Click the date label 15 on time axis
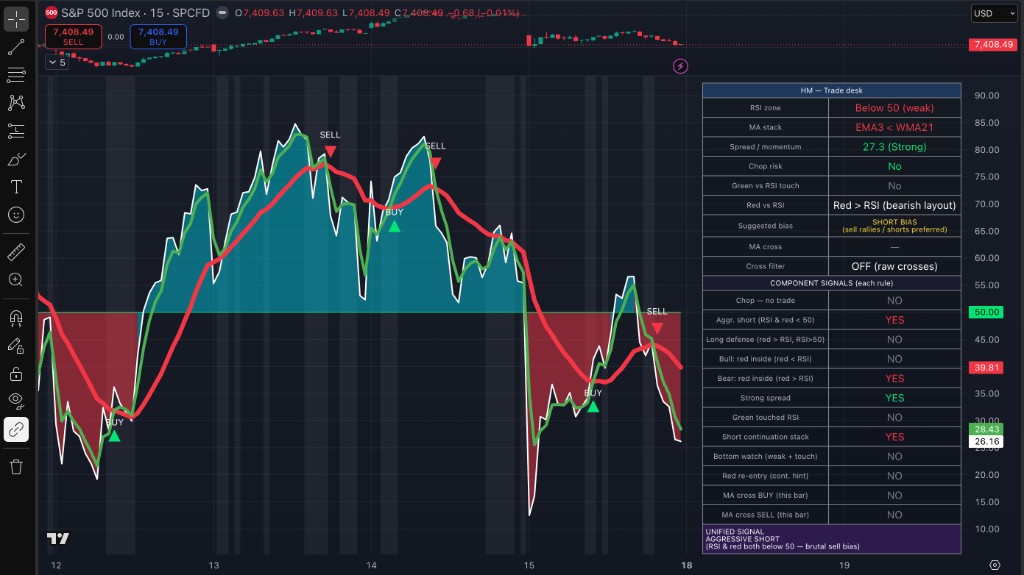1024x575 pixels. click(x=529, y=565)
